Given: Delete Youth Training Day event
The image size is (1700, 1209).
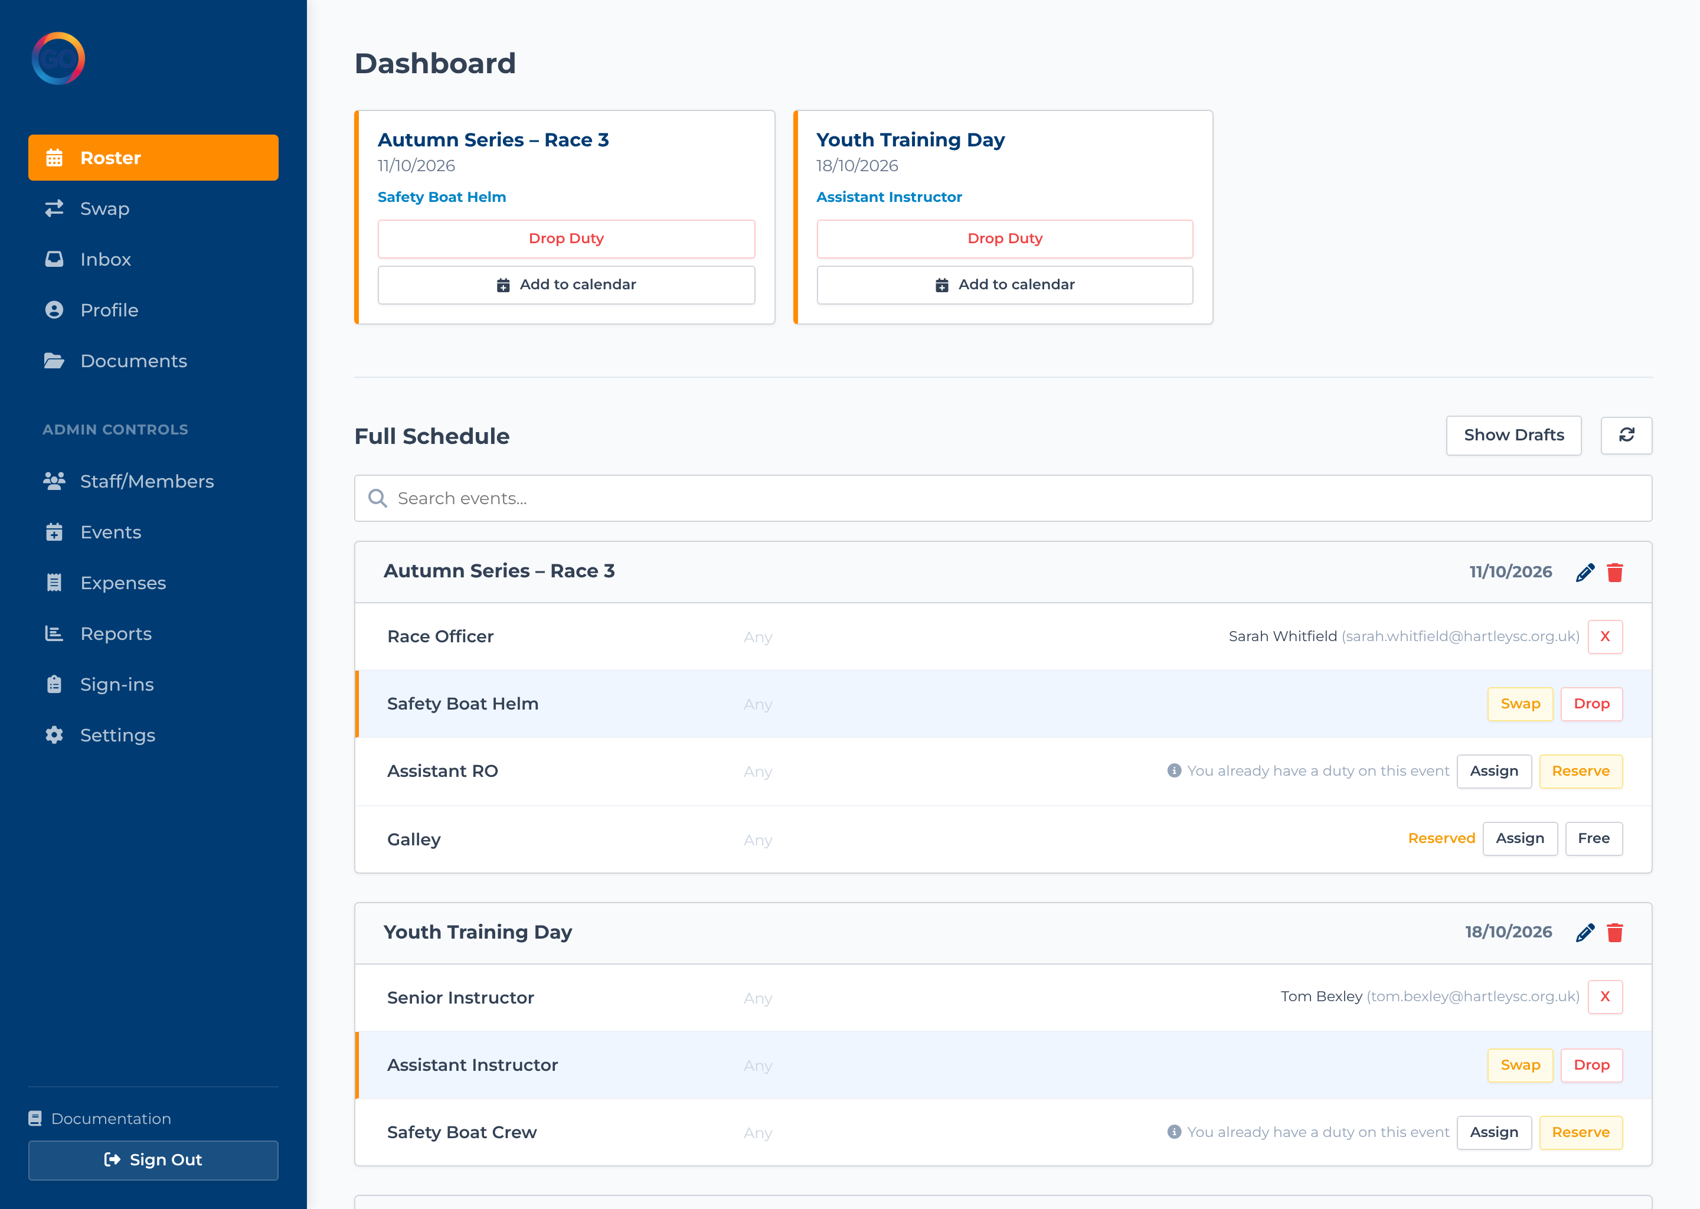Looking at the screenshot, I should click(x=1615, y=933).
